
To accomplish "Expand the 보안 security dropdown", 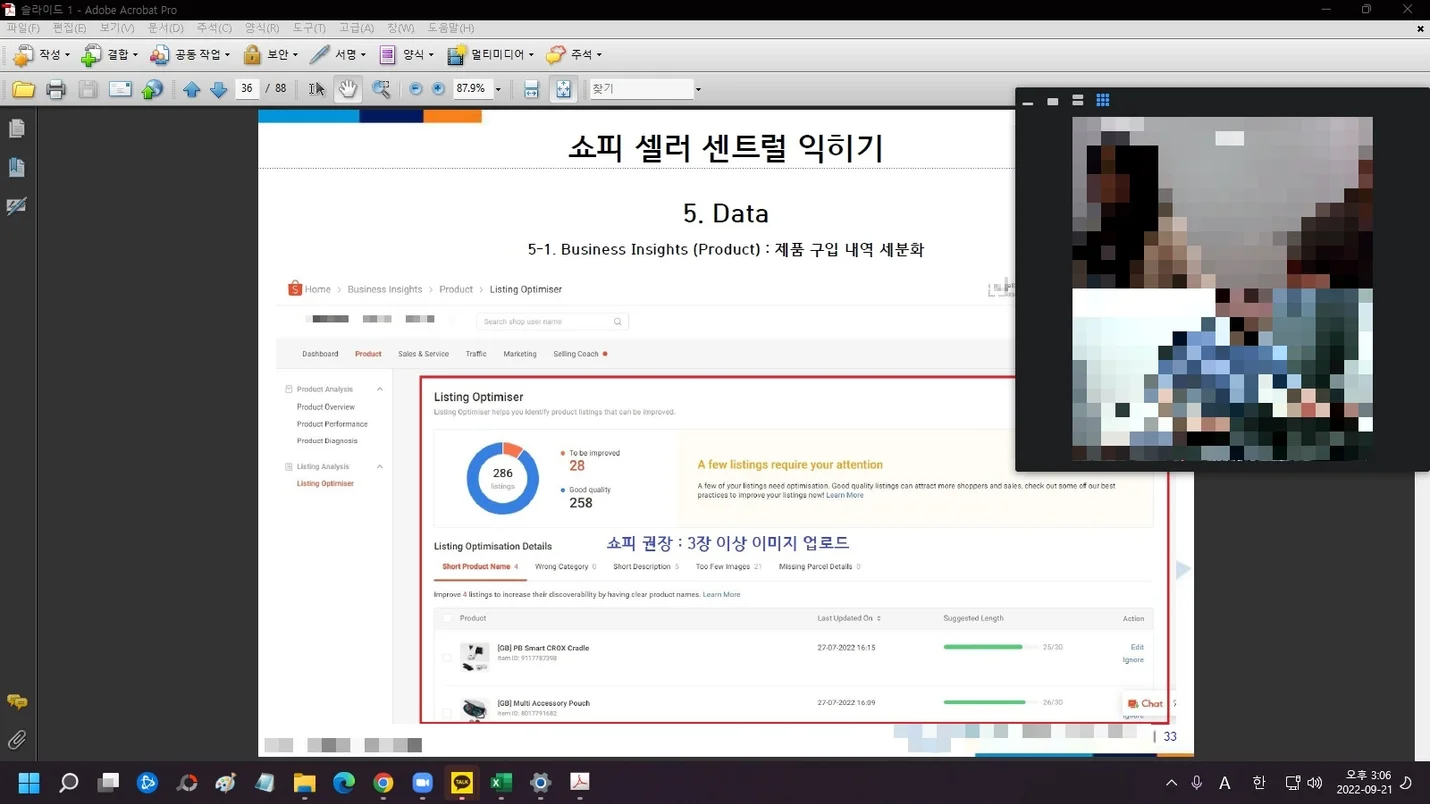I will click(271, 55).
